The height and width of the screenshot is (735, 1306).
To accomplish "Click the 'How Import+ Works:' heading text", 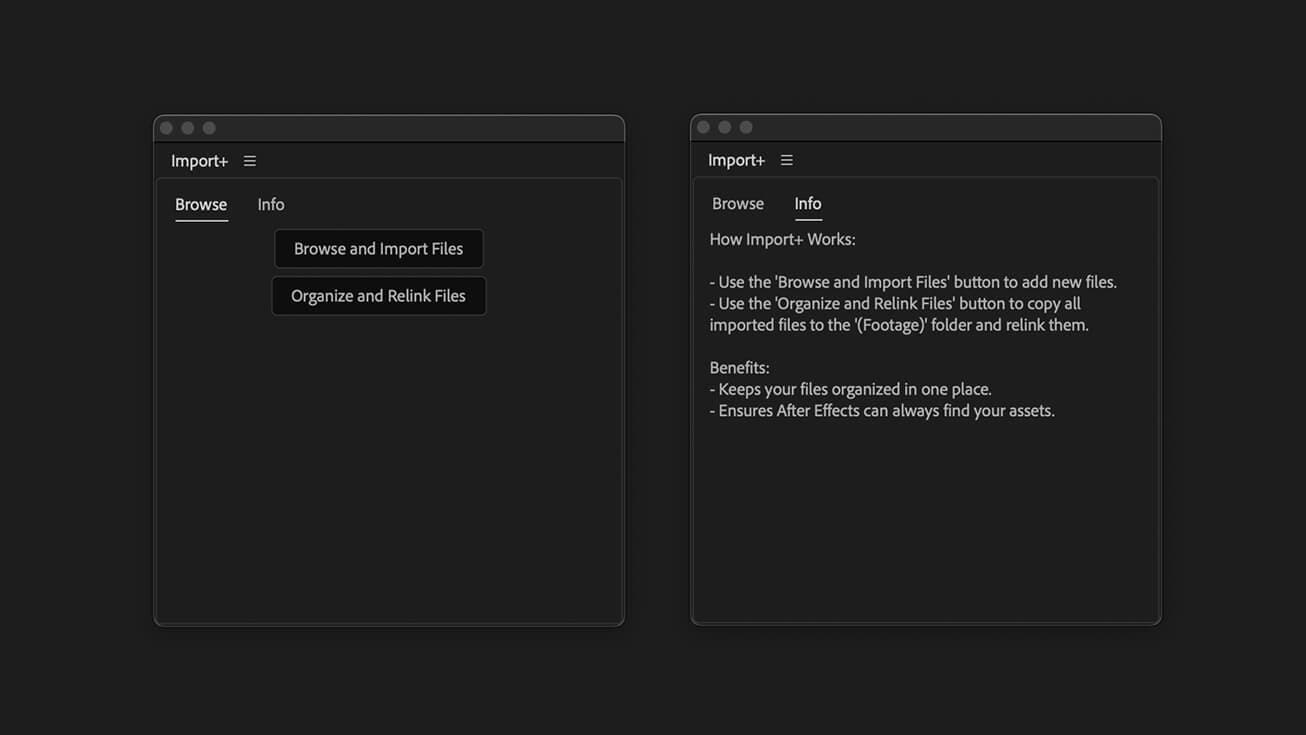I will coord(782,238).
